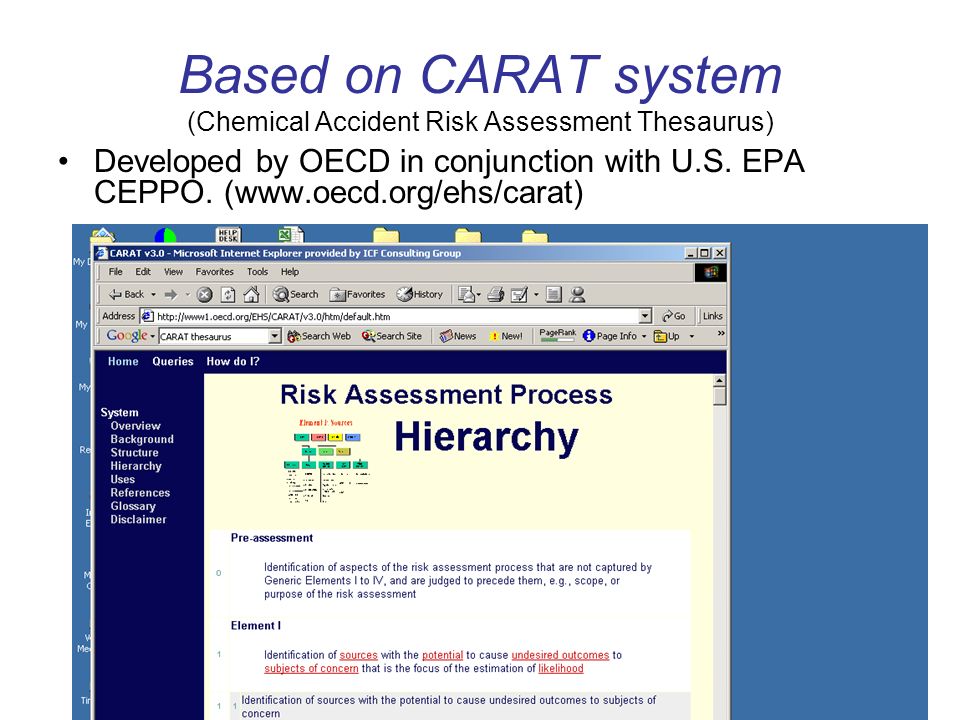Image resolution: width=960 pixels, height=720 pixels.
Task: Open the Structure sidebar link
Action: click(x=134, y=453)
